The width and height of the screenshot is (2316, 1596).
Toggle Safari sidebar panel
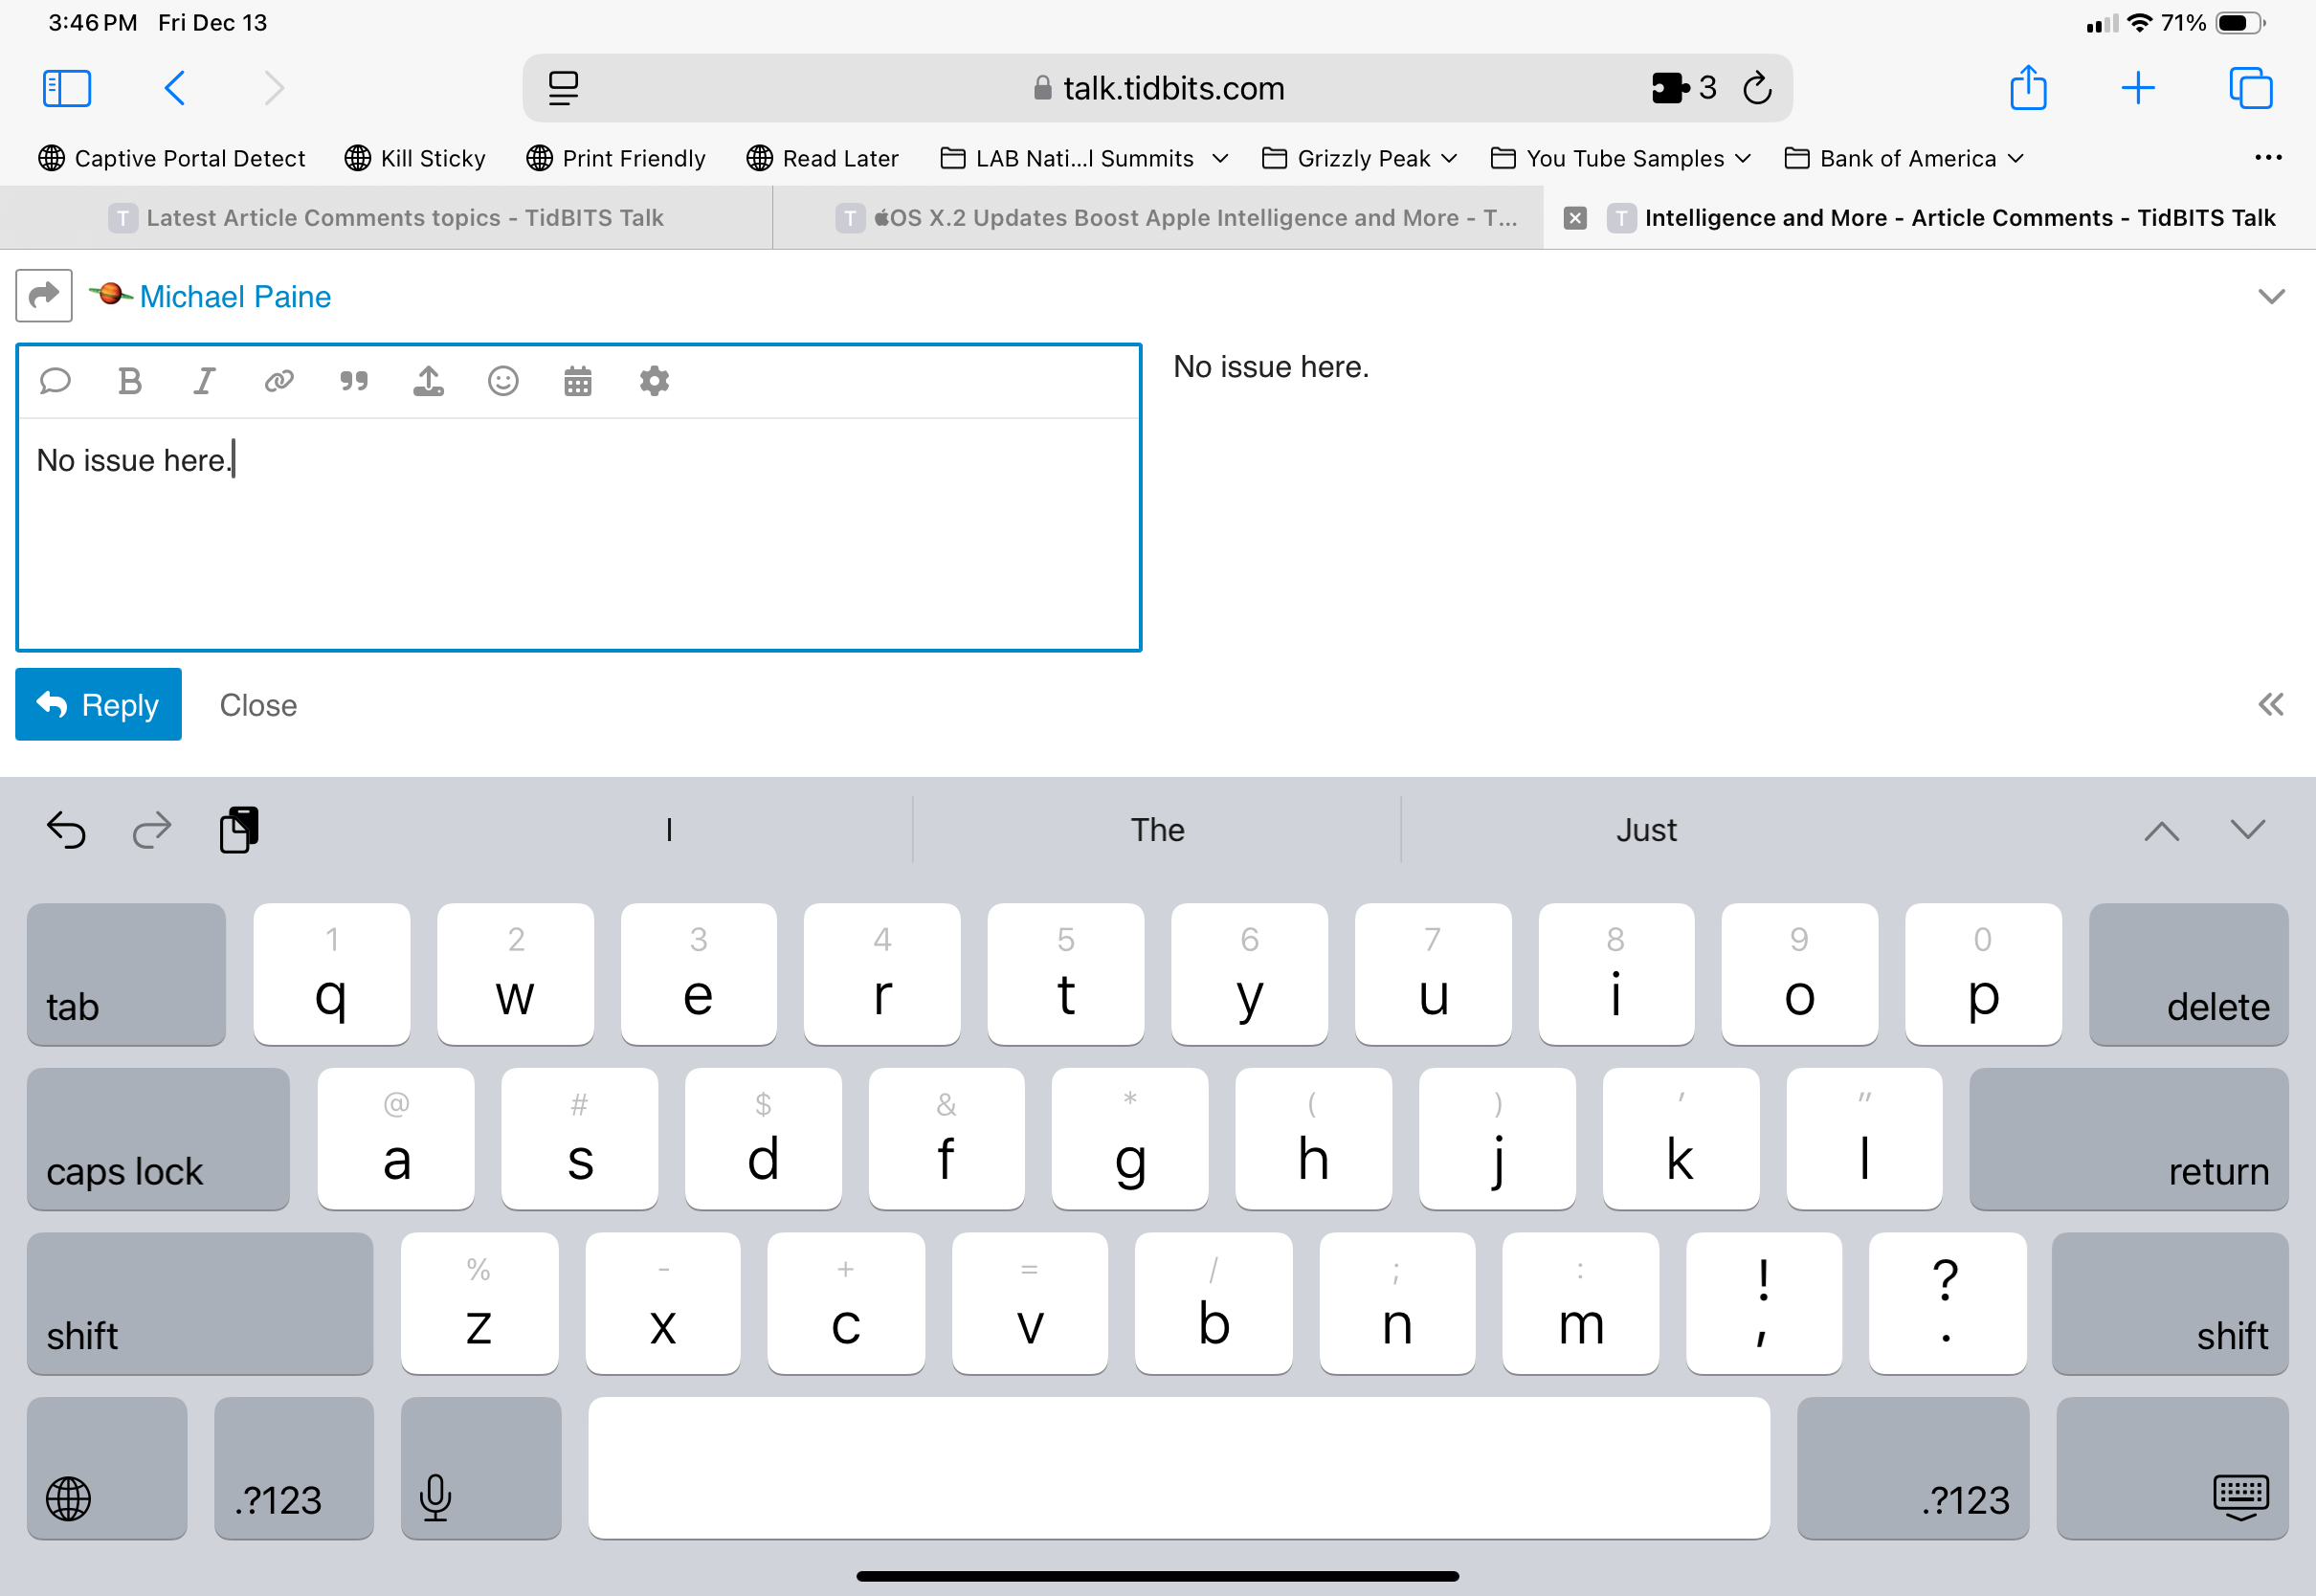pos(67,88)
